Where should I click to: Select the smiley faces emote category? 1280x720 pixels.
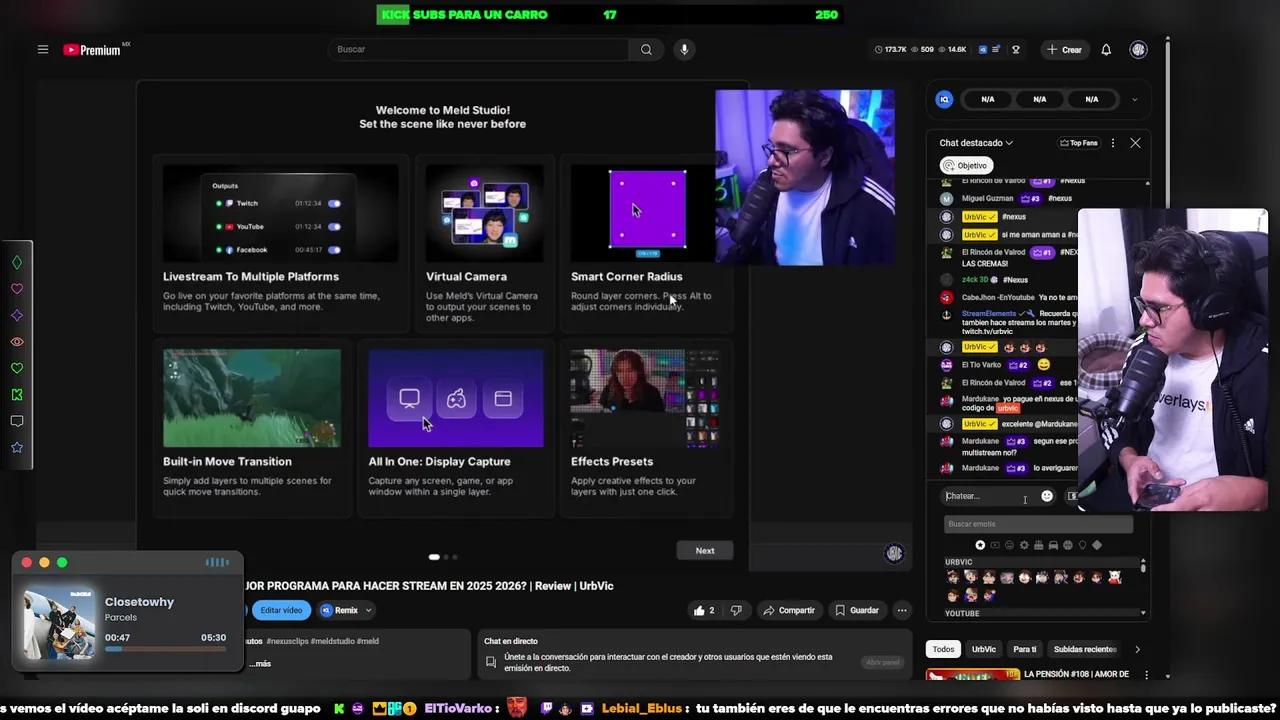[x=1009, y=545]
